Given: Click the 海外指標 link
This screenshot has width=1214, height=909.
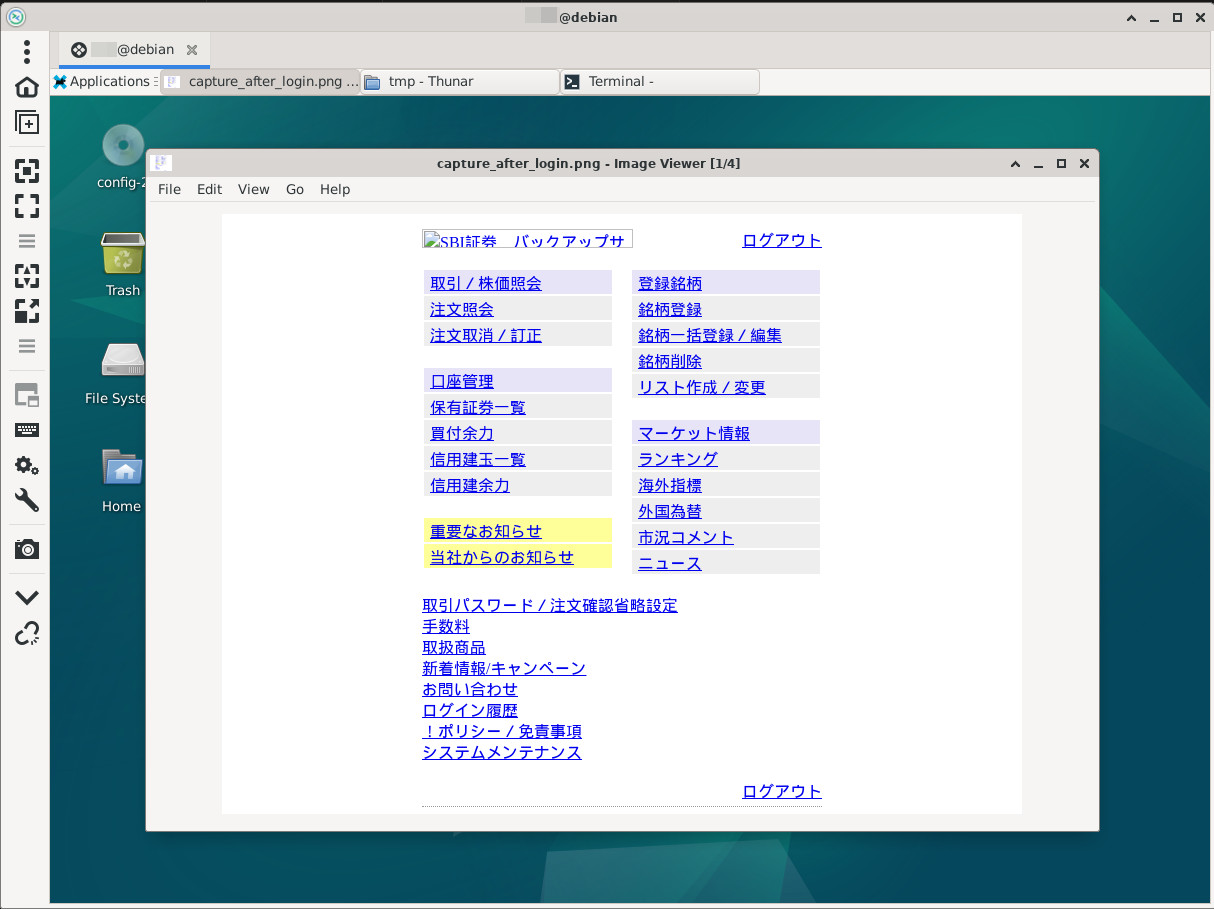Looking at the screenshot, I should click(670, 485).
